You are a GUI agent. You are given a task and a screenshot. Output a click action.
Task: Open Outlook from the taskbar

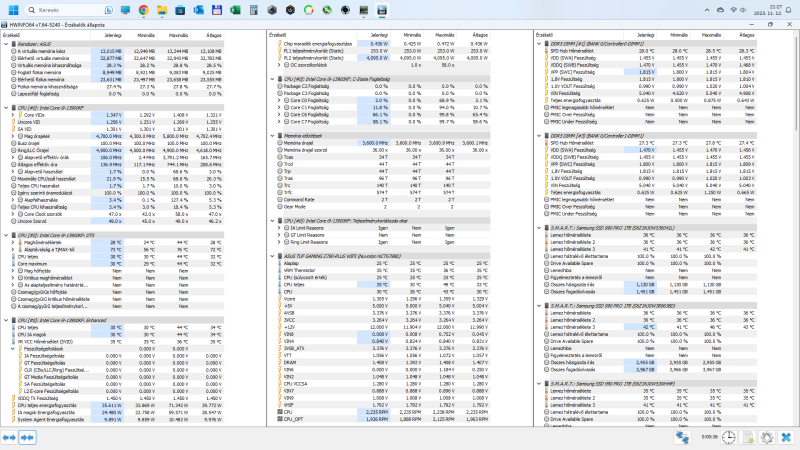coord(198,10)
